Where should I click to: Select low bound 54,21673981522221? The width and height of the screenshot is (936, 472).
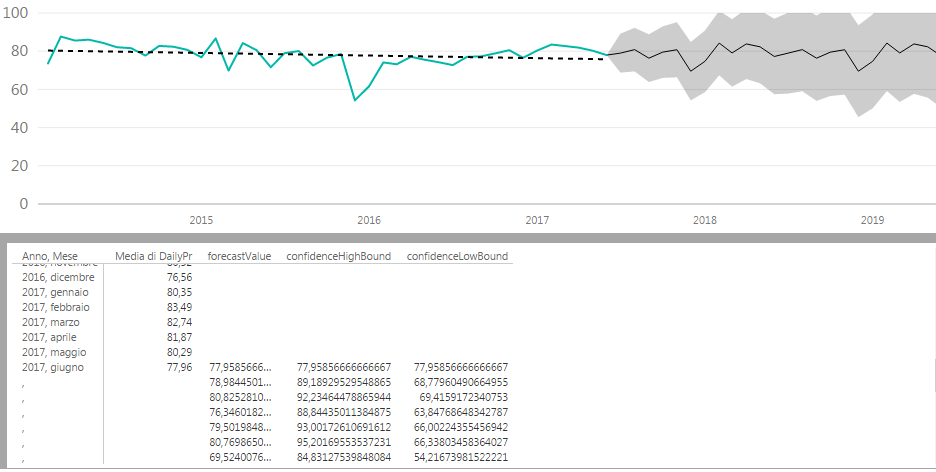461,457
